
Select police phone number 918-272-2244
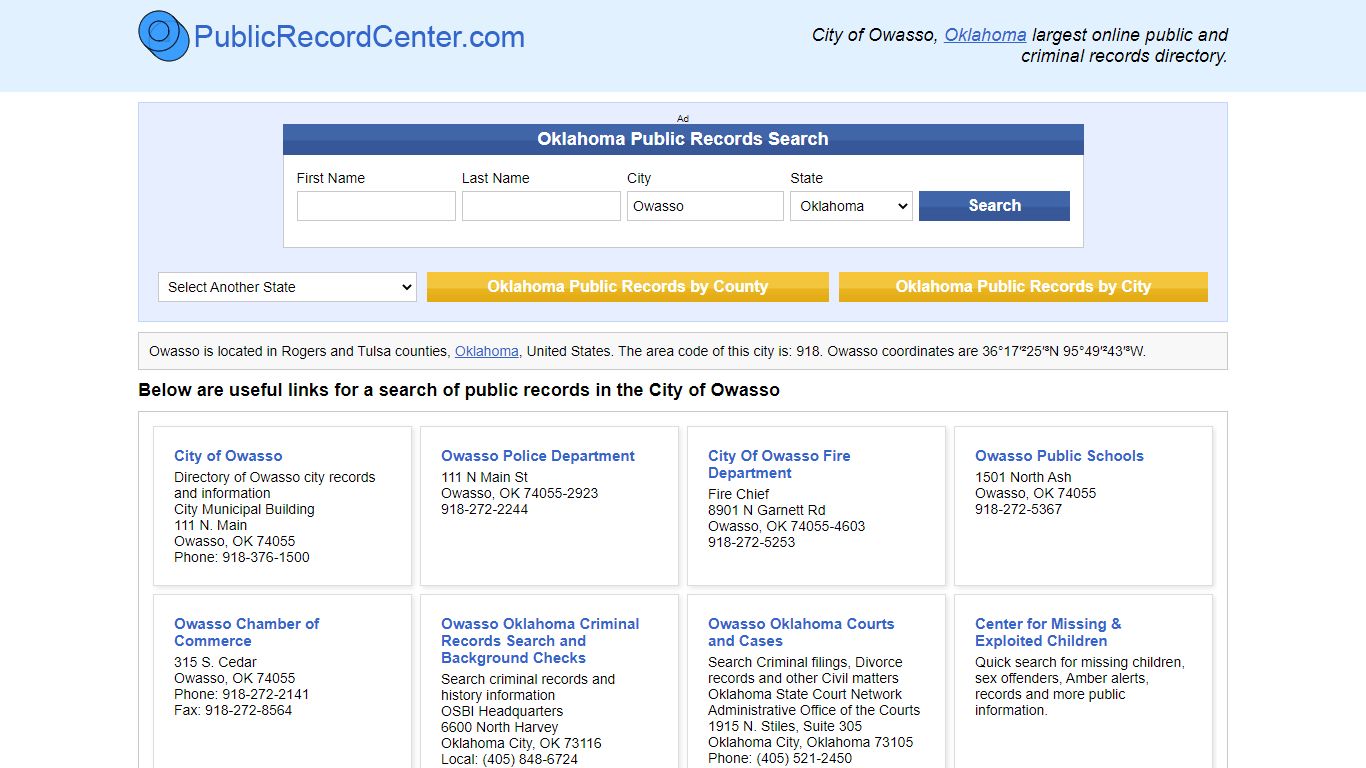click(x=485, y=509)
